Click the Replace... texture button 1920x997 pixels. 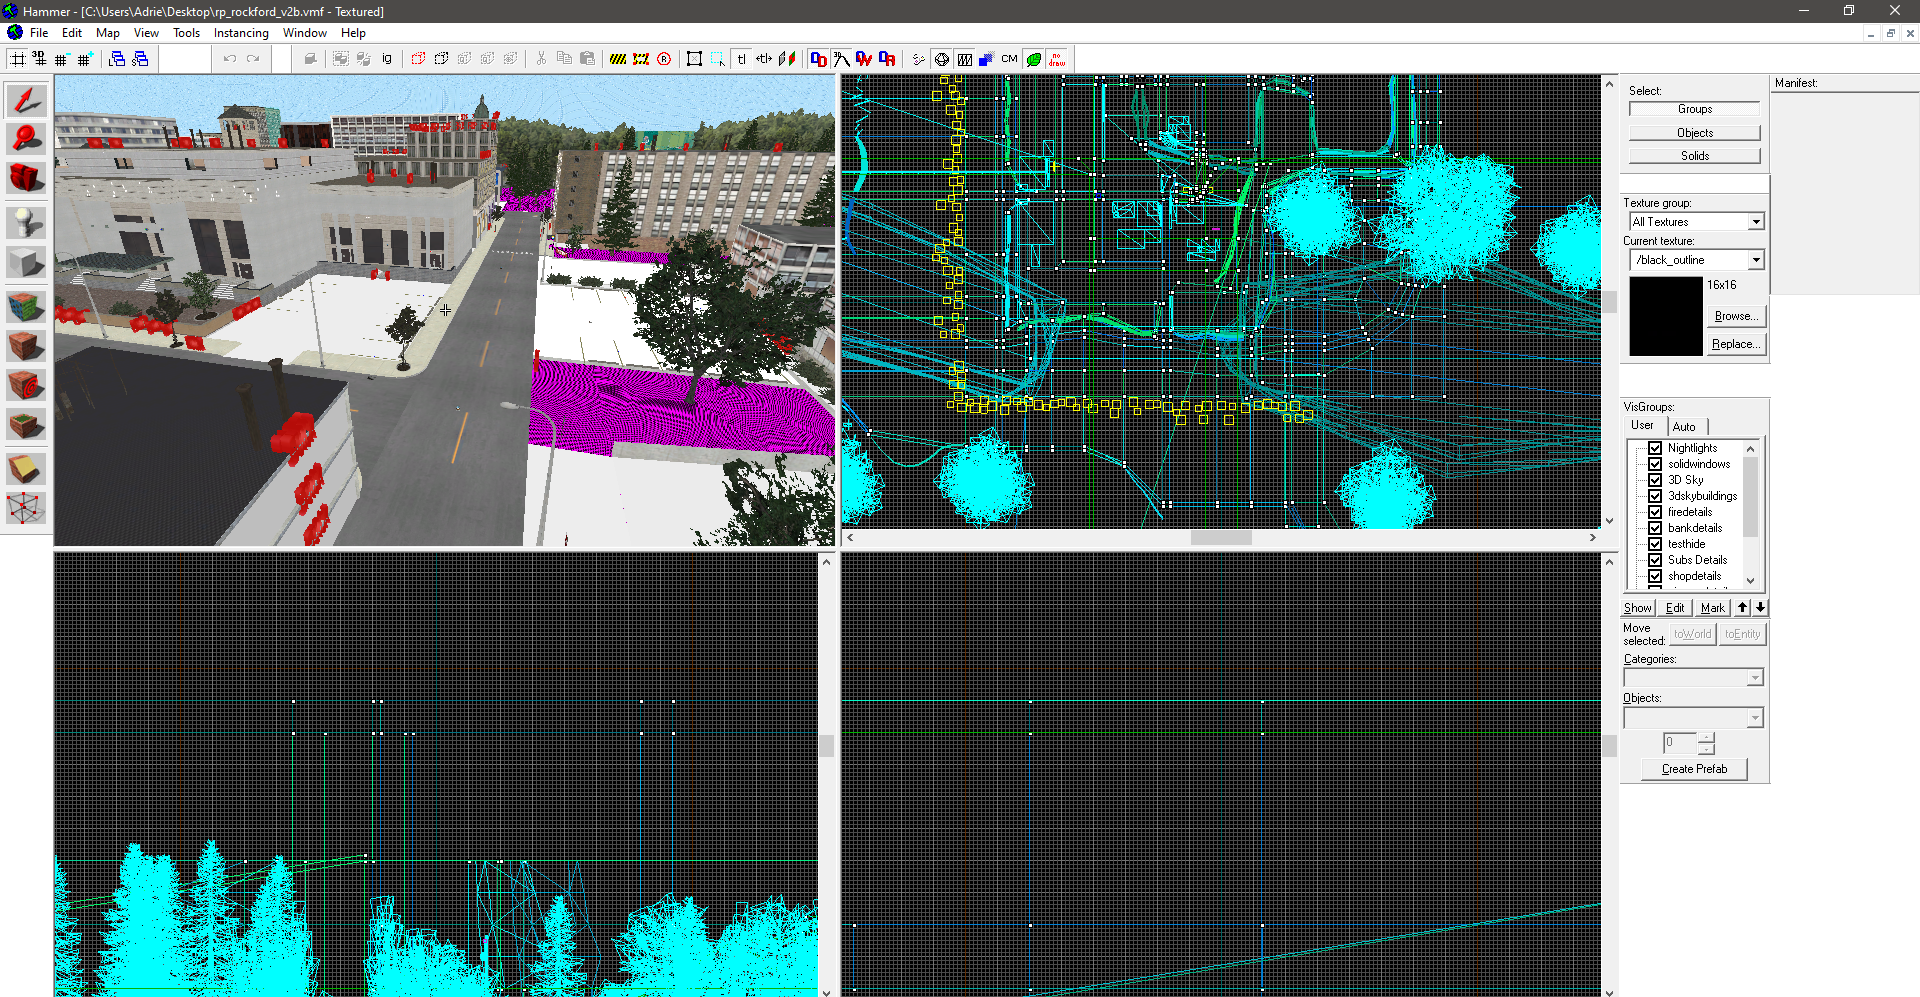(x=1736, y=344)
